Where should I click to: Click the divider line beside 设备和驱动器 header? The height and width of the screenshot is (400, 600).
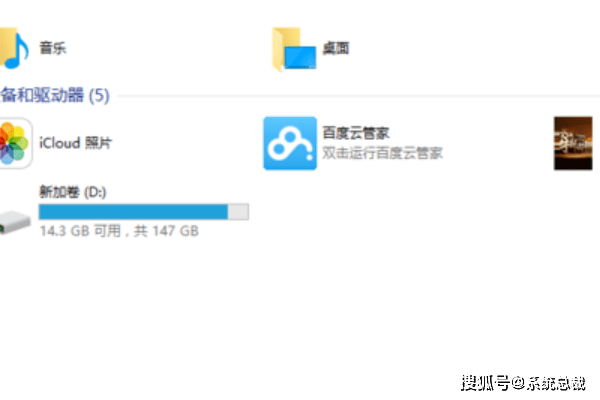pos(359,96)
